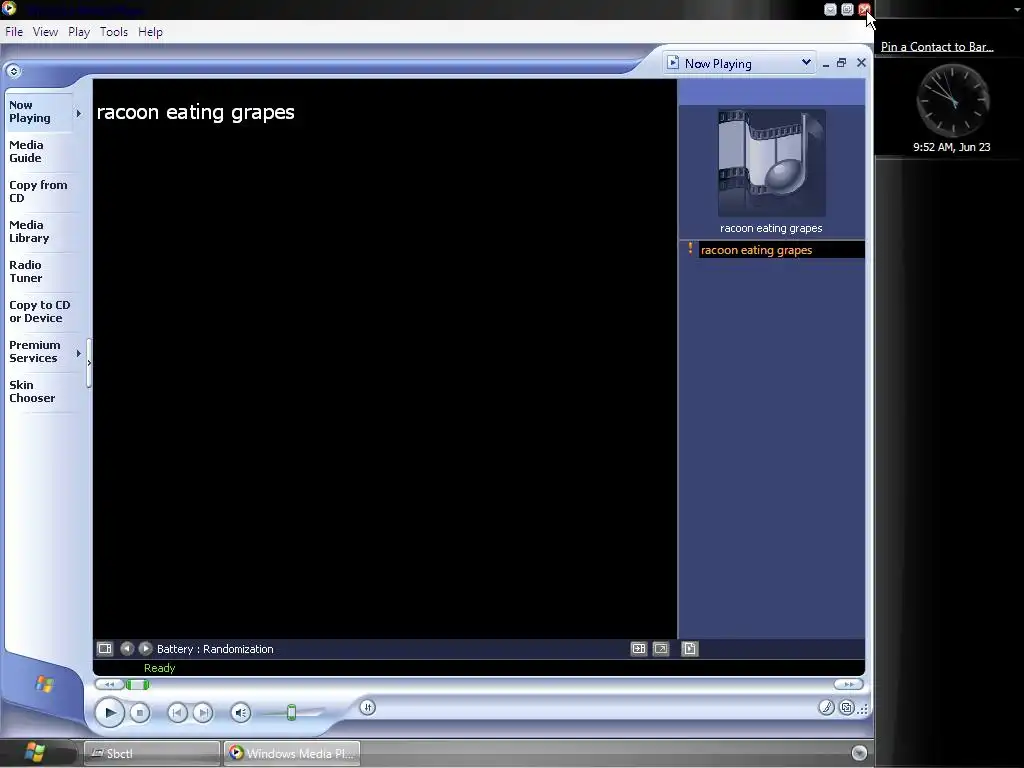Screen dimensions: 1024x768
Task: Click the Battery : Randomization visualization label
Action: tap(215, 648)
